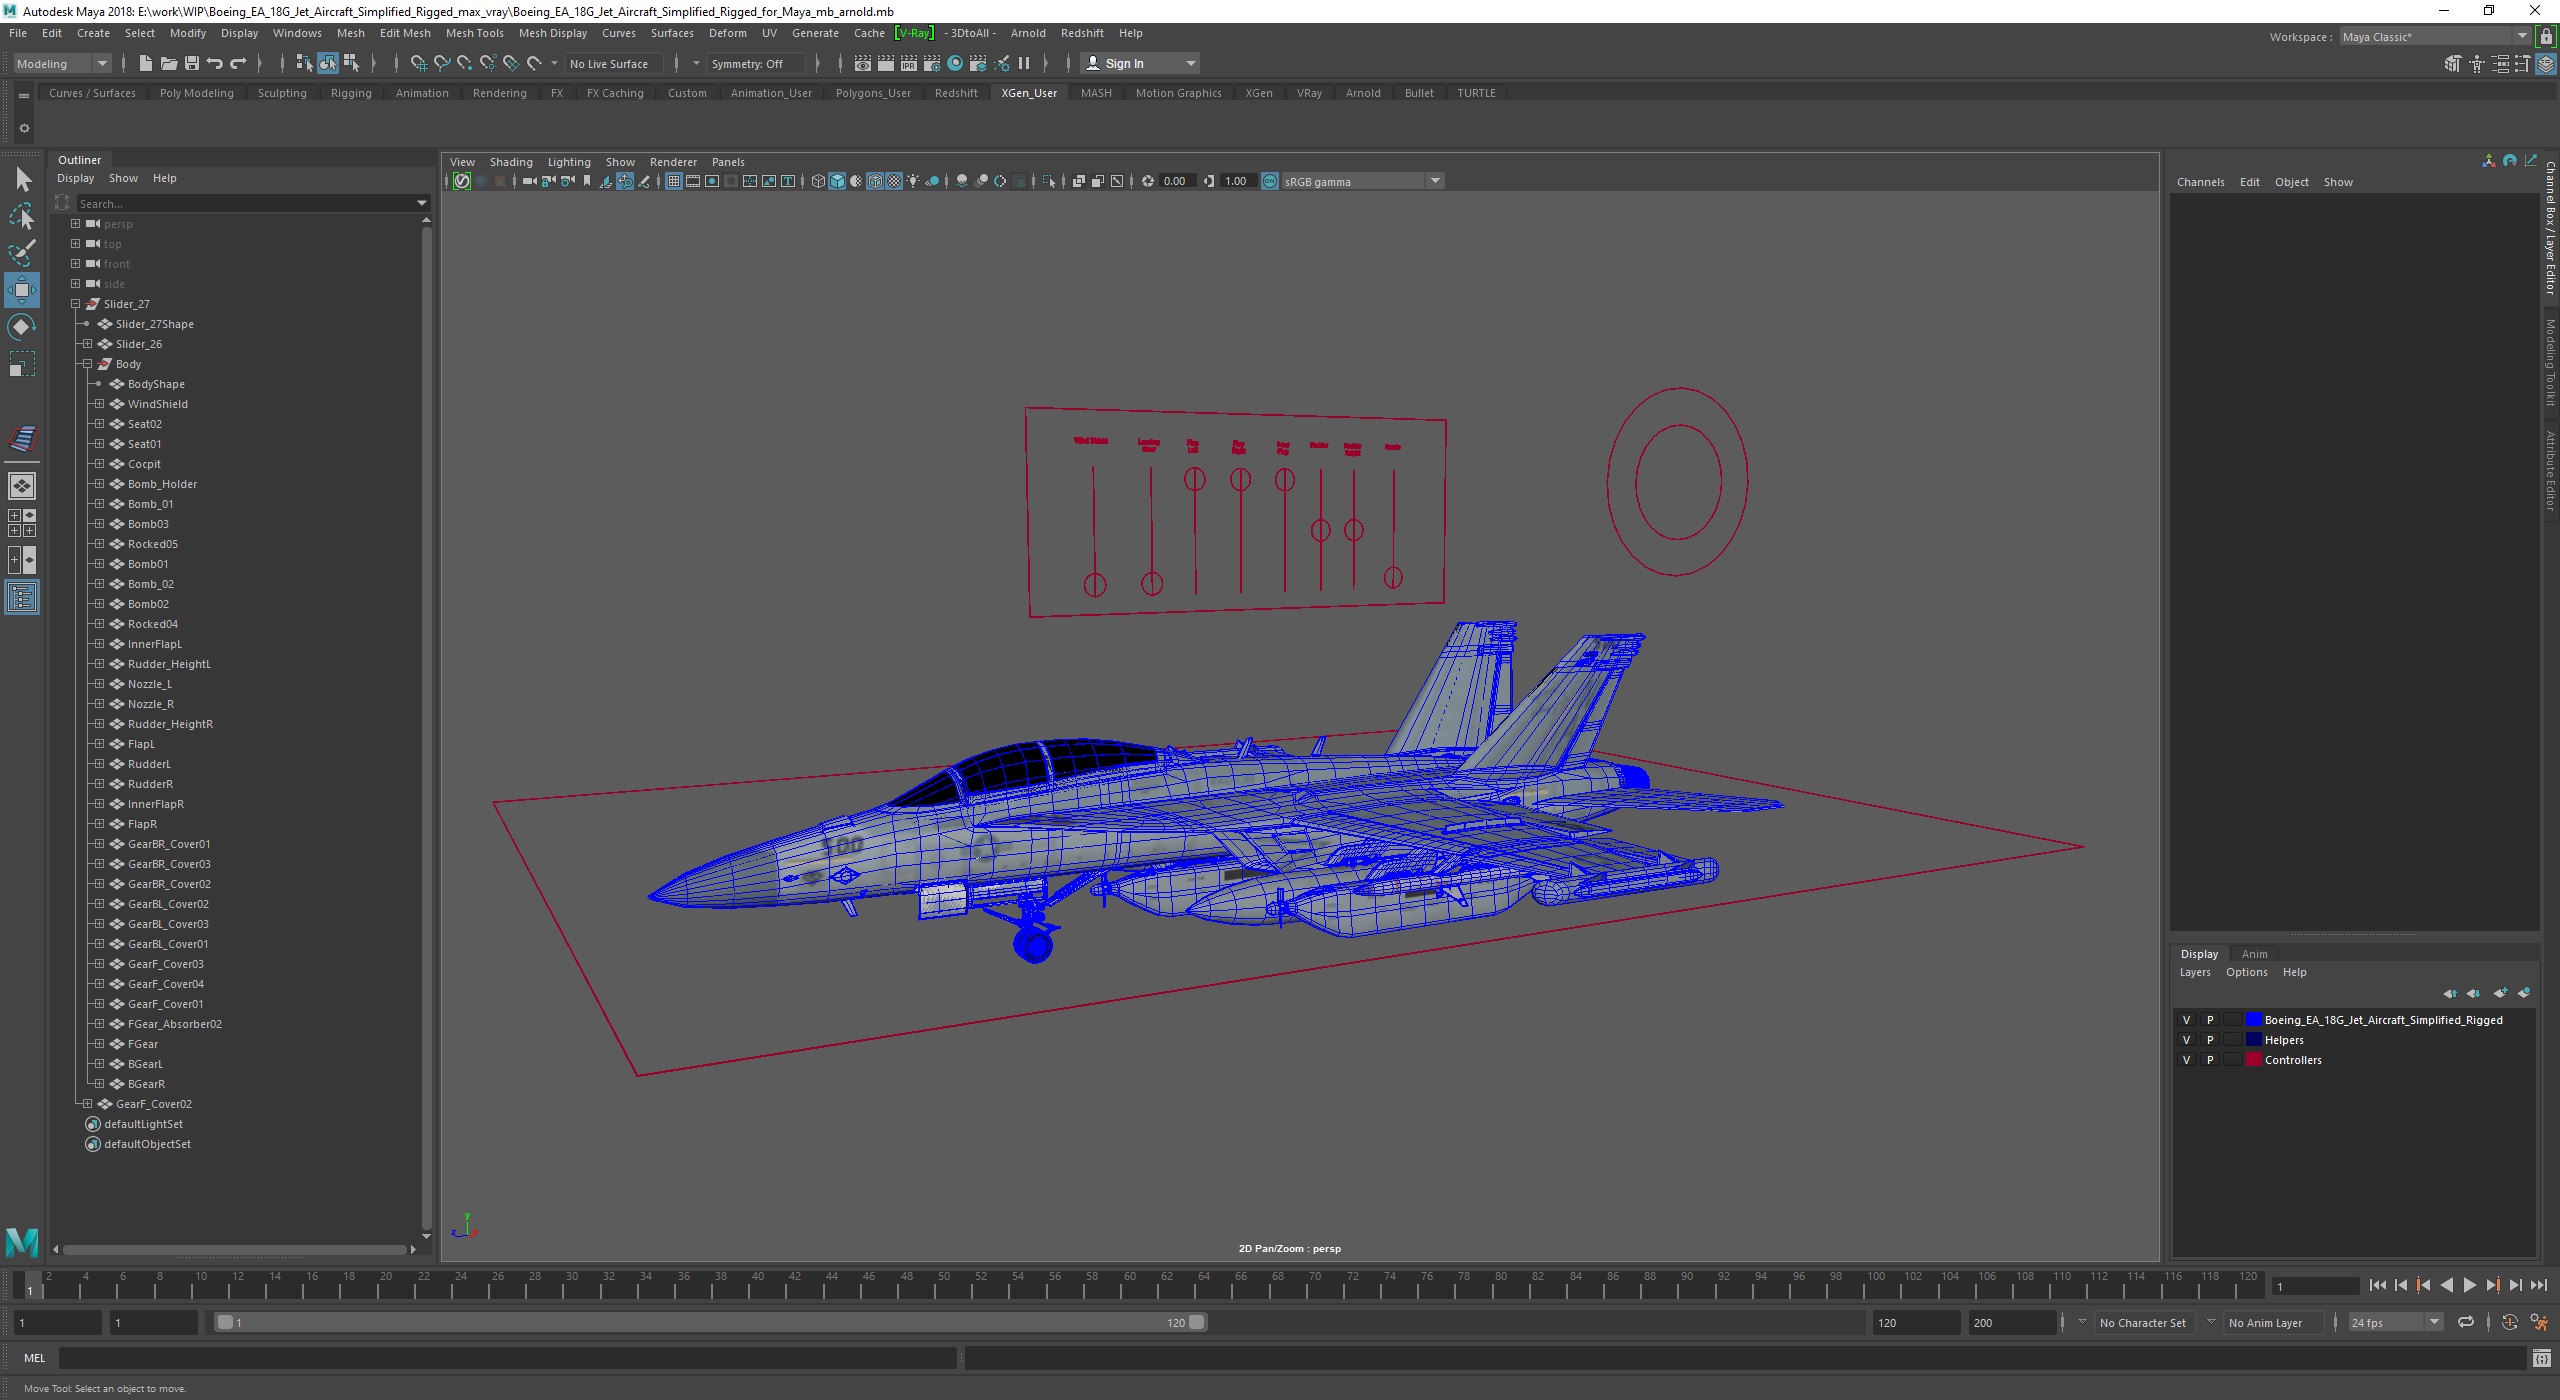Switch to four-view panel layout
The image size is (2560, 1400).
[22, 523]
